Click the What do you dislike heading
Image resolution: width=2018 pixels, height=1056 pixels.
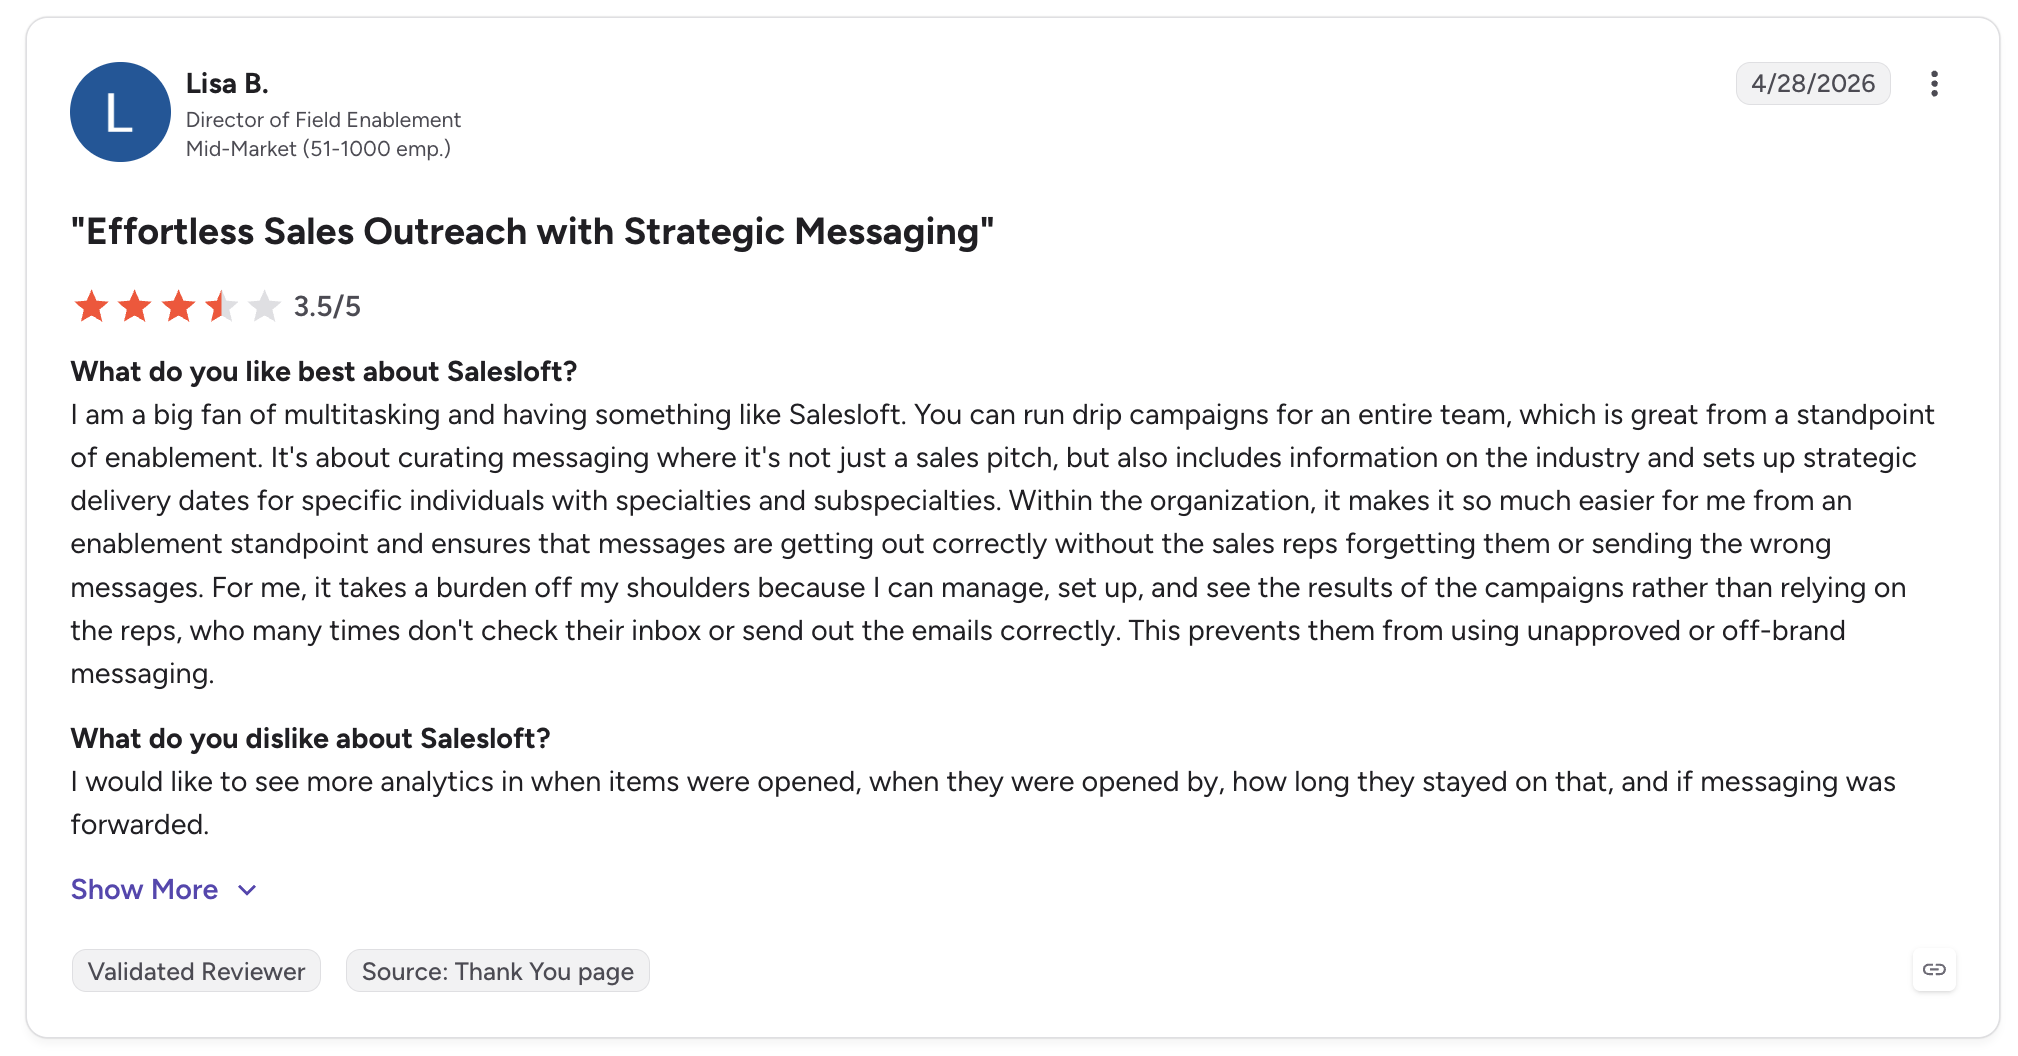[x=310, y=738]
